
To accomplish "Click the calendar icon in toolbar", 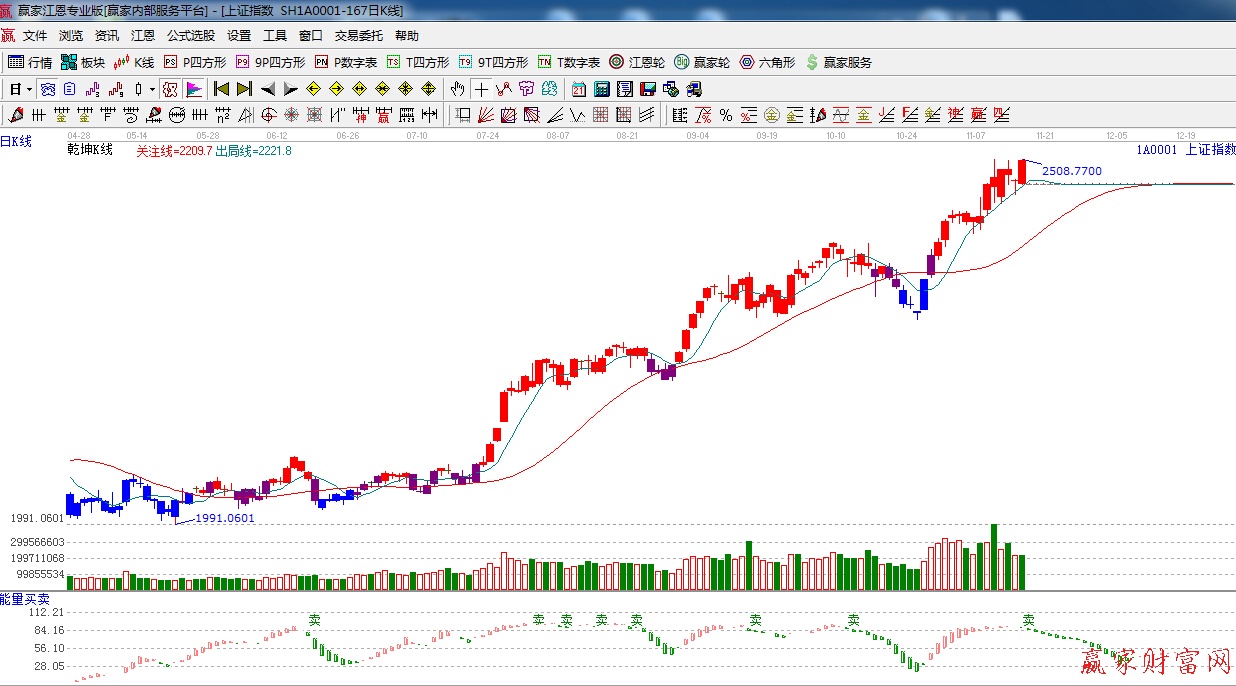I will pos(579,89).
